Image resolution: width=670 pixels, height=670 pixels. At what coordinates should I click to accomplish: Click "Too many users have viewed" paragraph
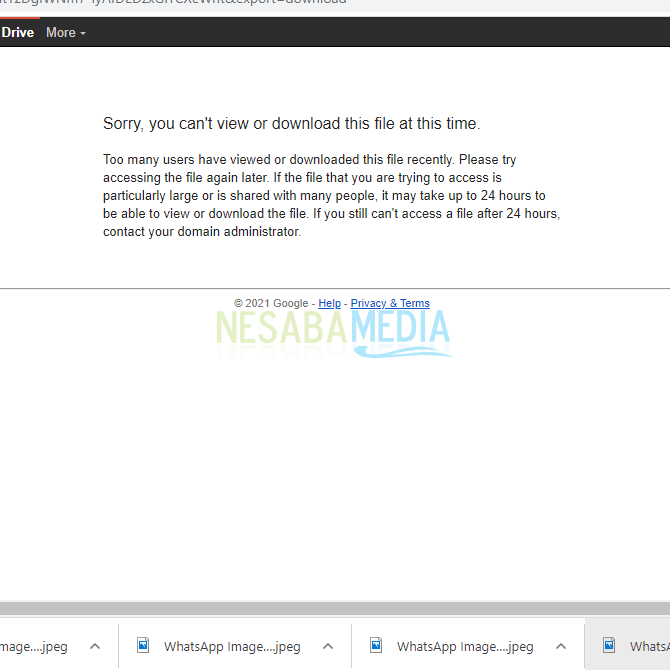[331, 195]
